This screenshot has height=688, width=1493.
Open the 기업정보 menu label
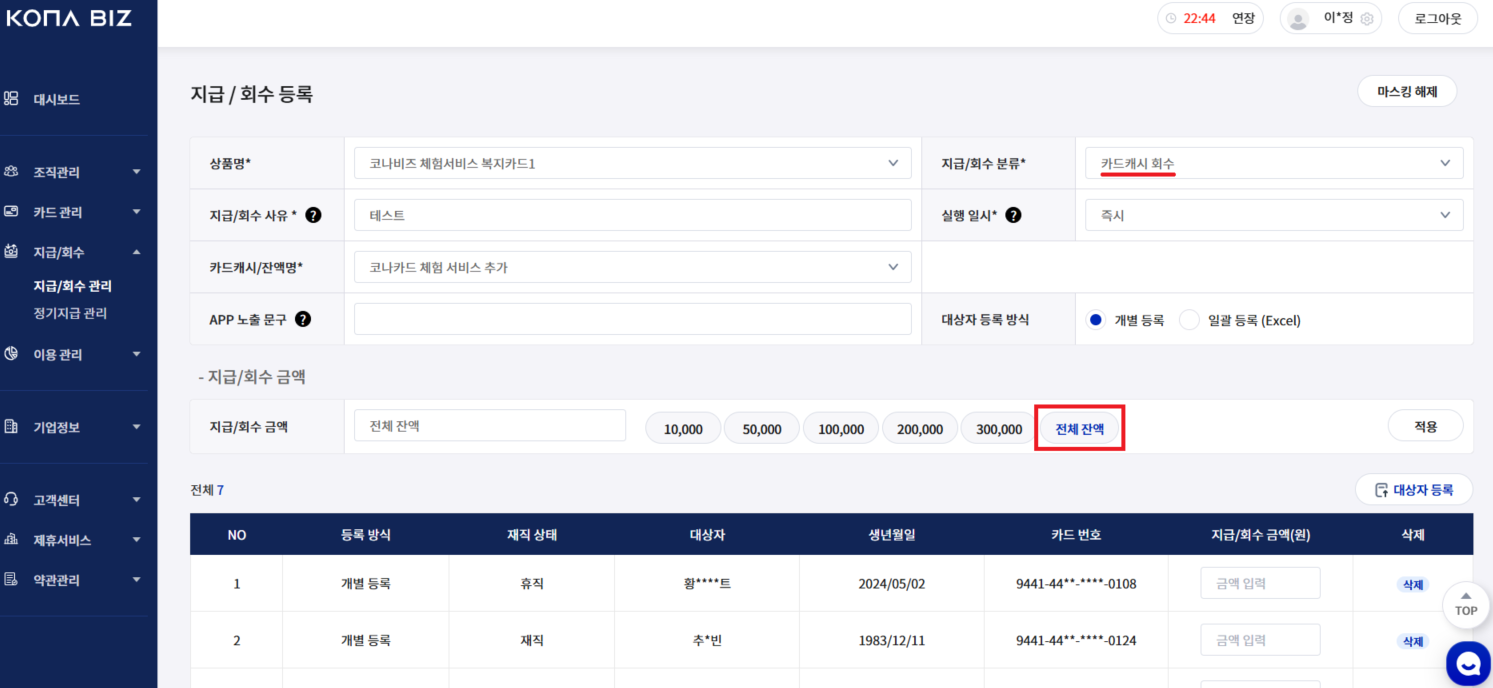pos(57,427)
